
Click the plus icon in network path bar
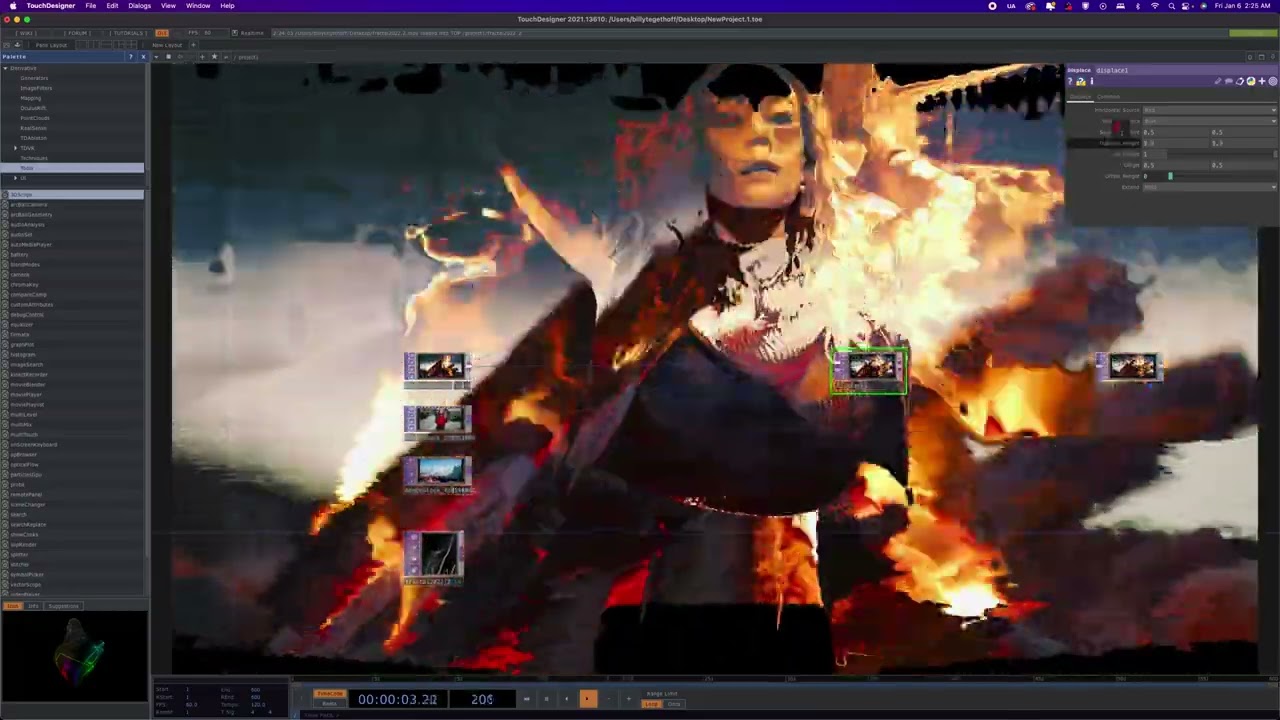click(201, 57)
